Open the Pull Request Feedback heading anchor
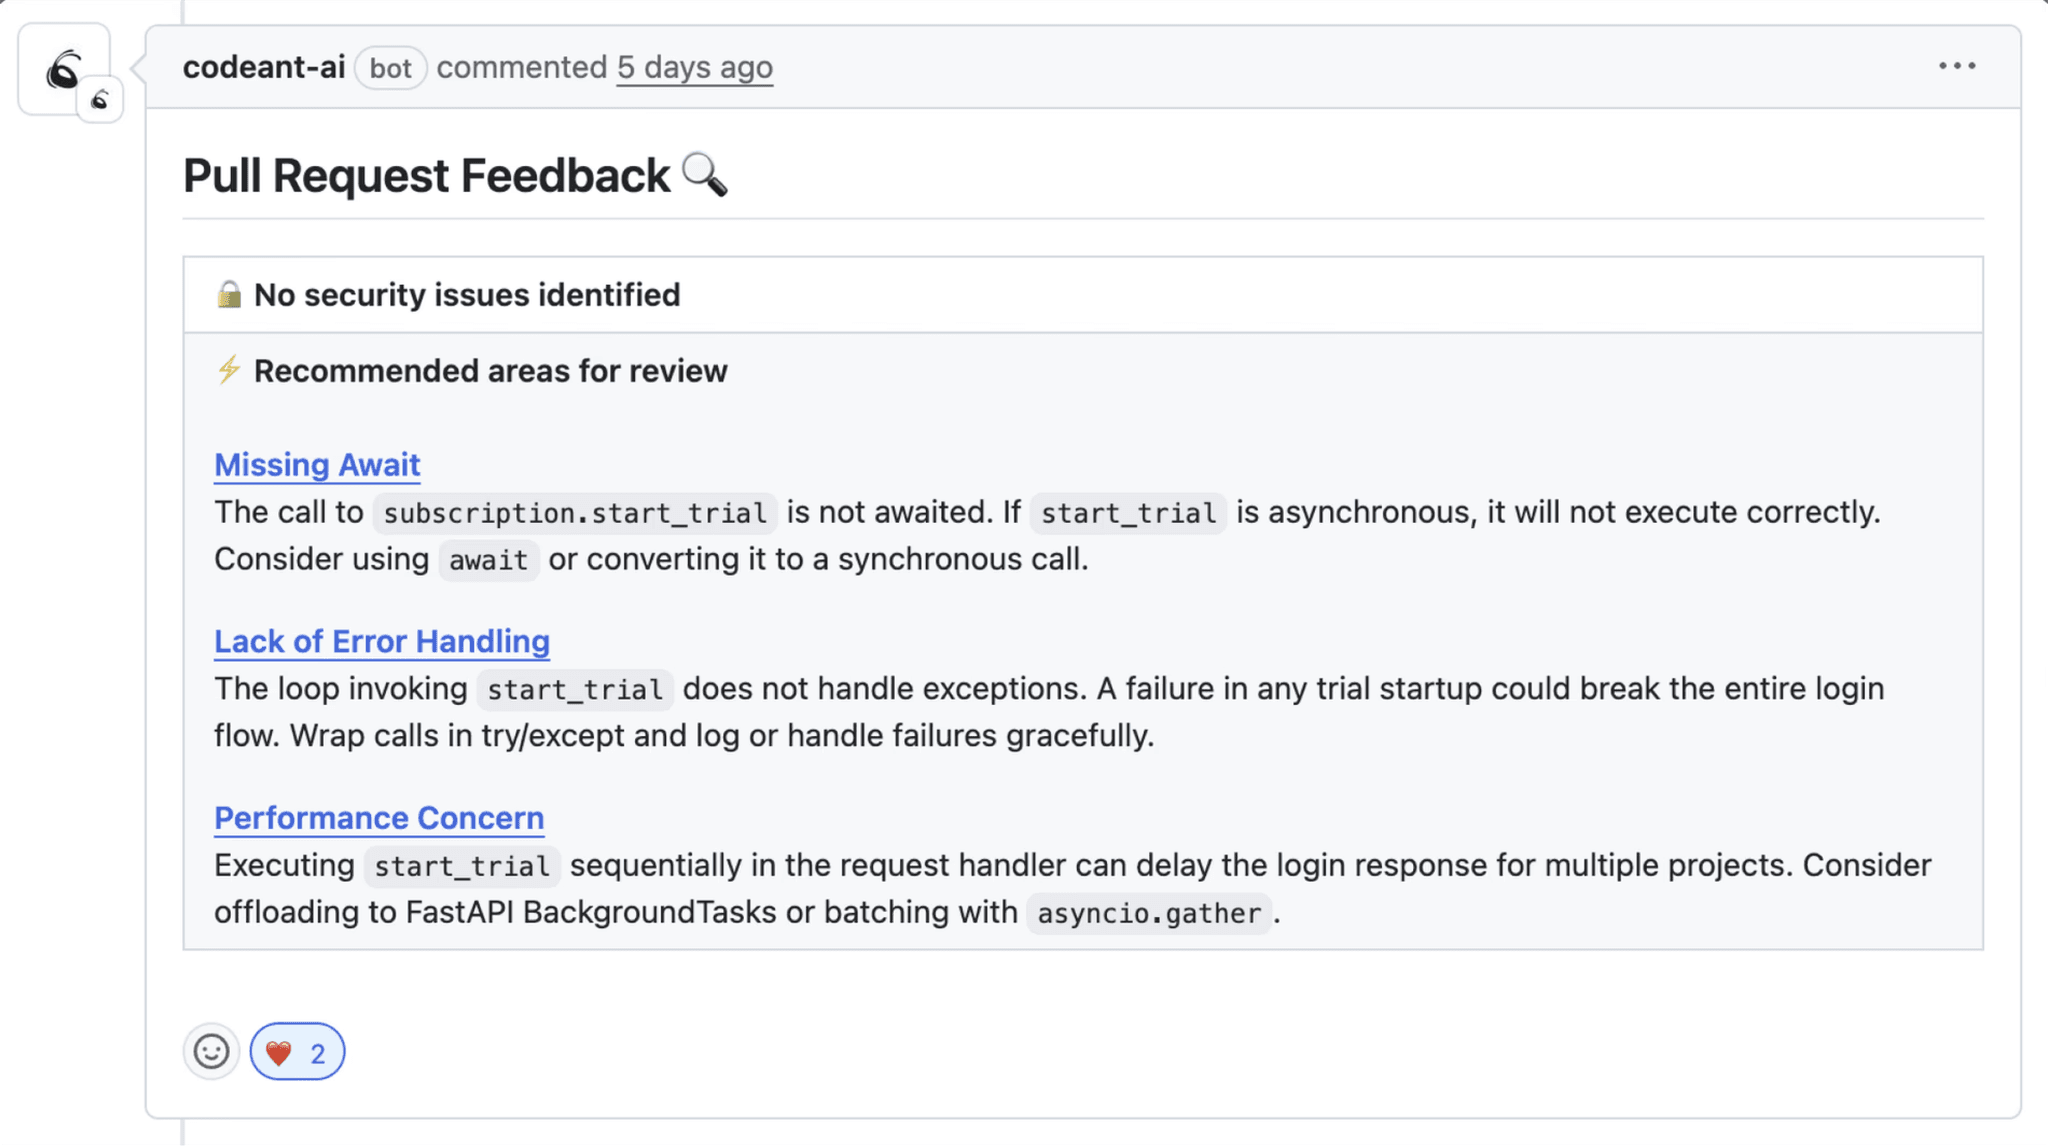Image resolution: width=2048 pixels, height=1147 pixels. tap(424, 175)
